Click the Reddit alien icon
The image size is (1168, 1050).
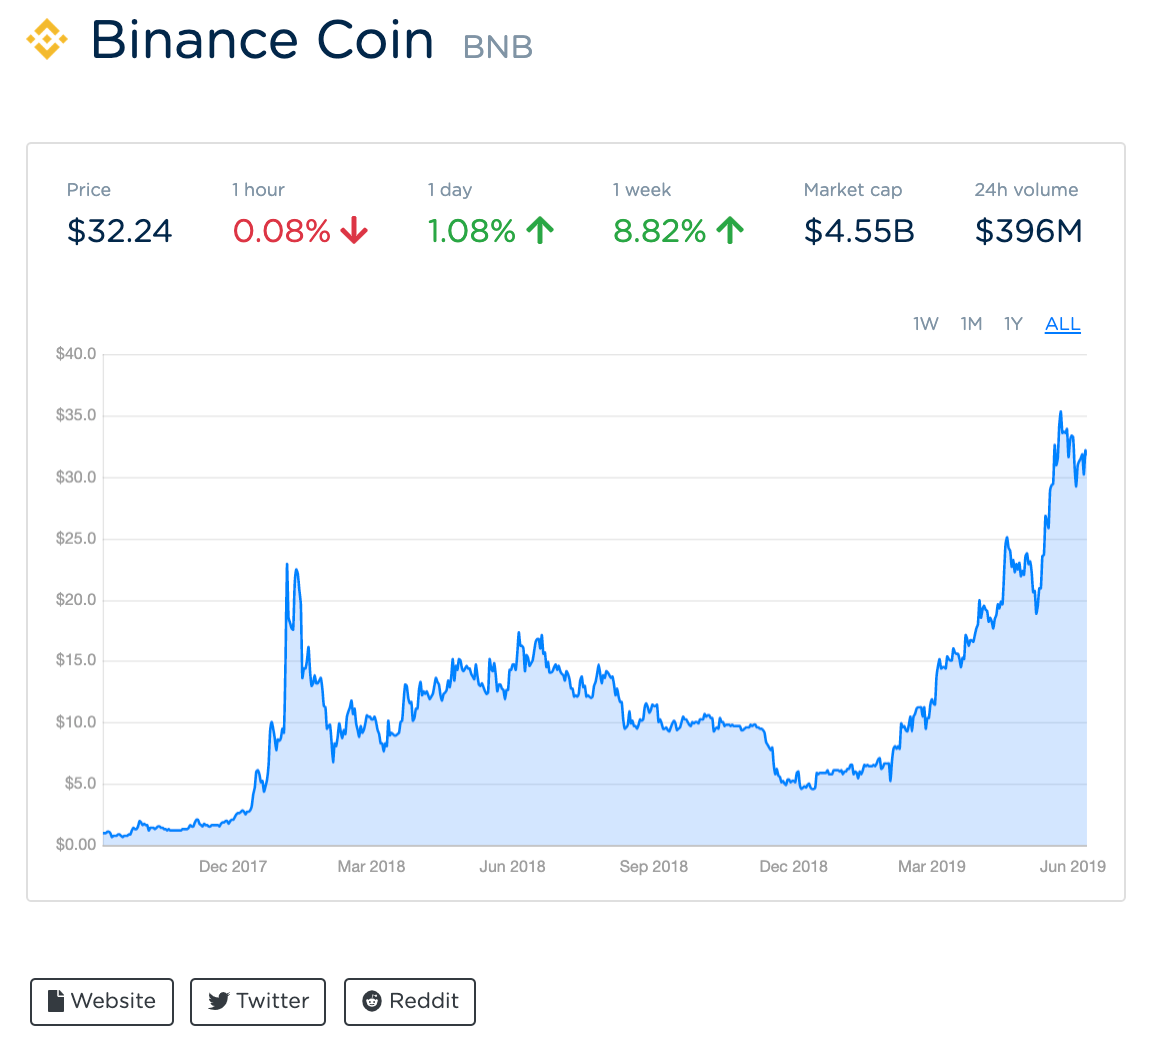point(372,1001)
